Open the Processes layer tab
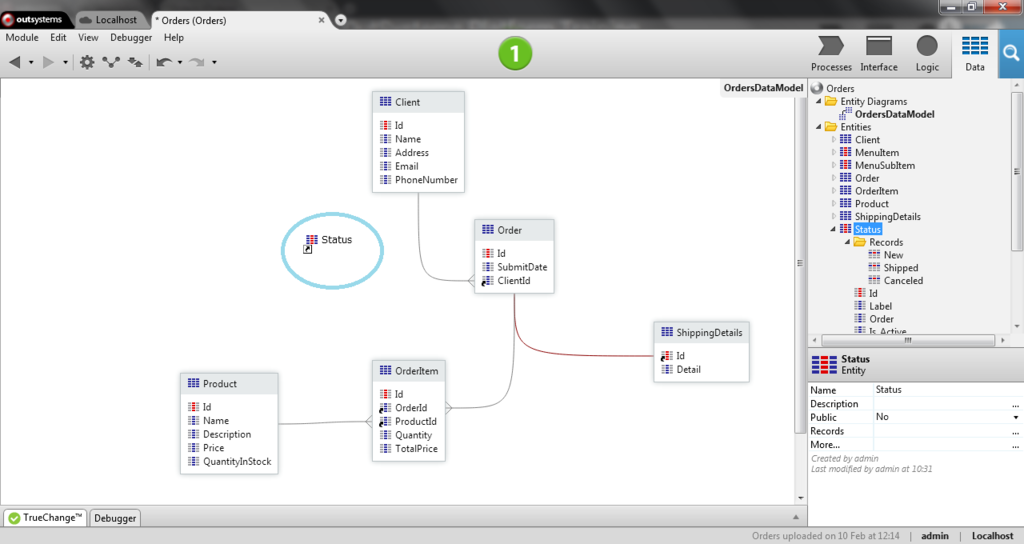The image size is (1024, 544). coord(831,54)
